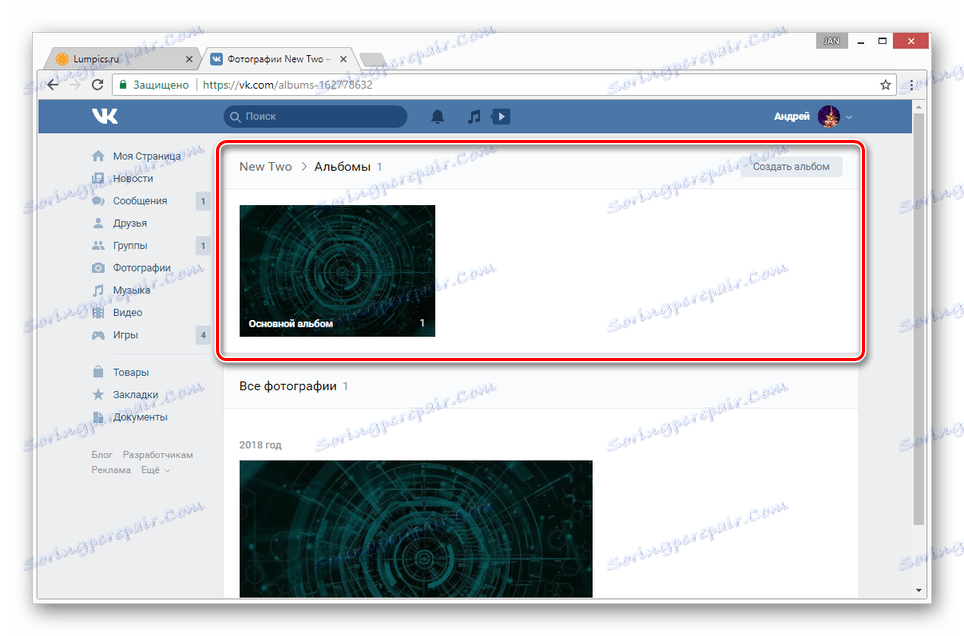This screenshot has height=636, width=964.
Task: Bookmark page with star icon
Action: pyautogui.click(x=885, y=85)
